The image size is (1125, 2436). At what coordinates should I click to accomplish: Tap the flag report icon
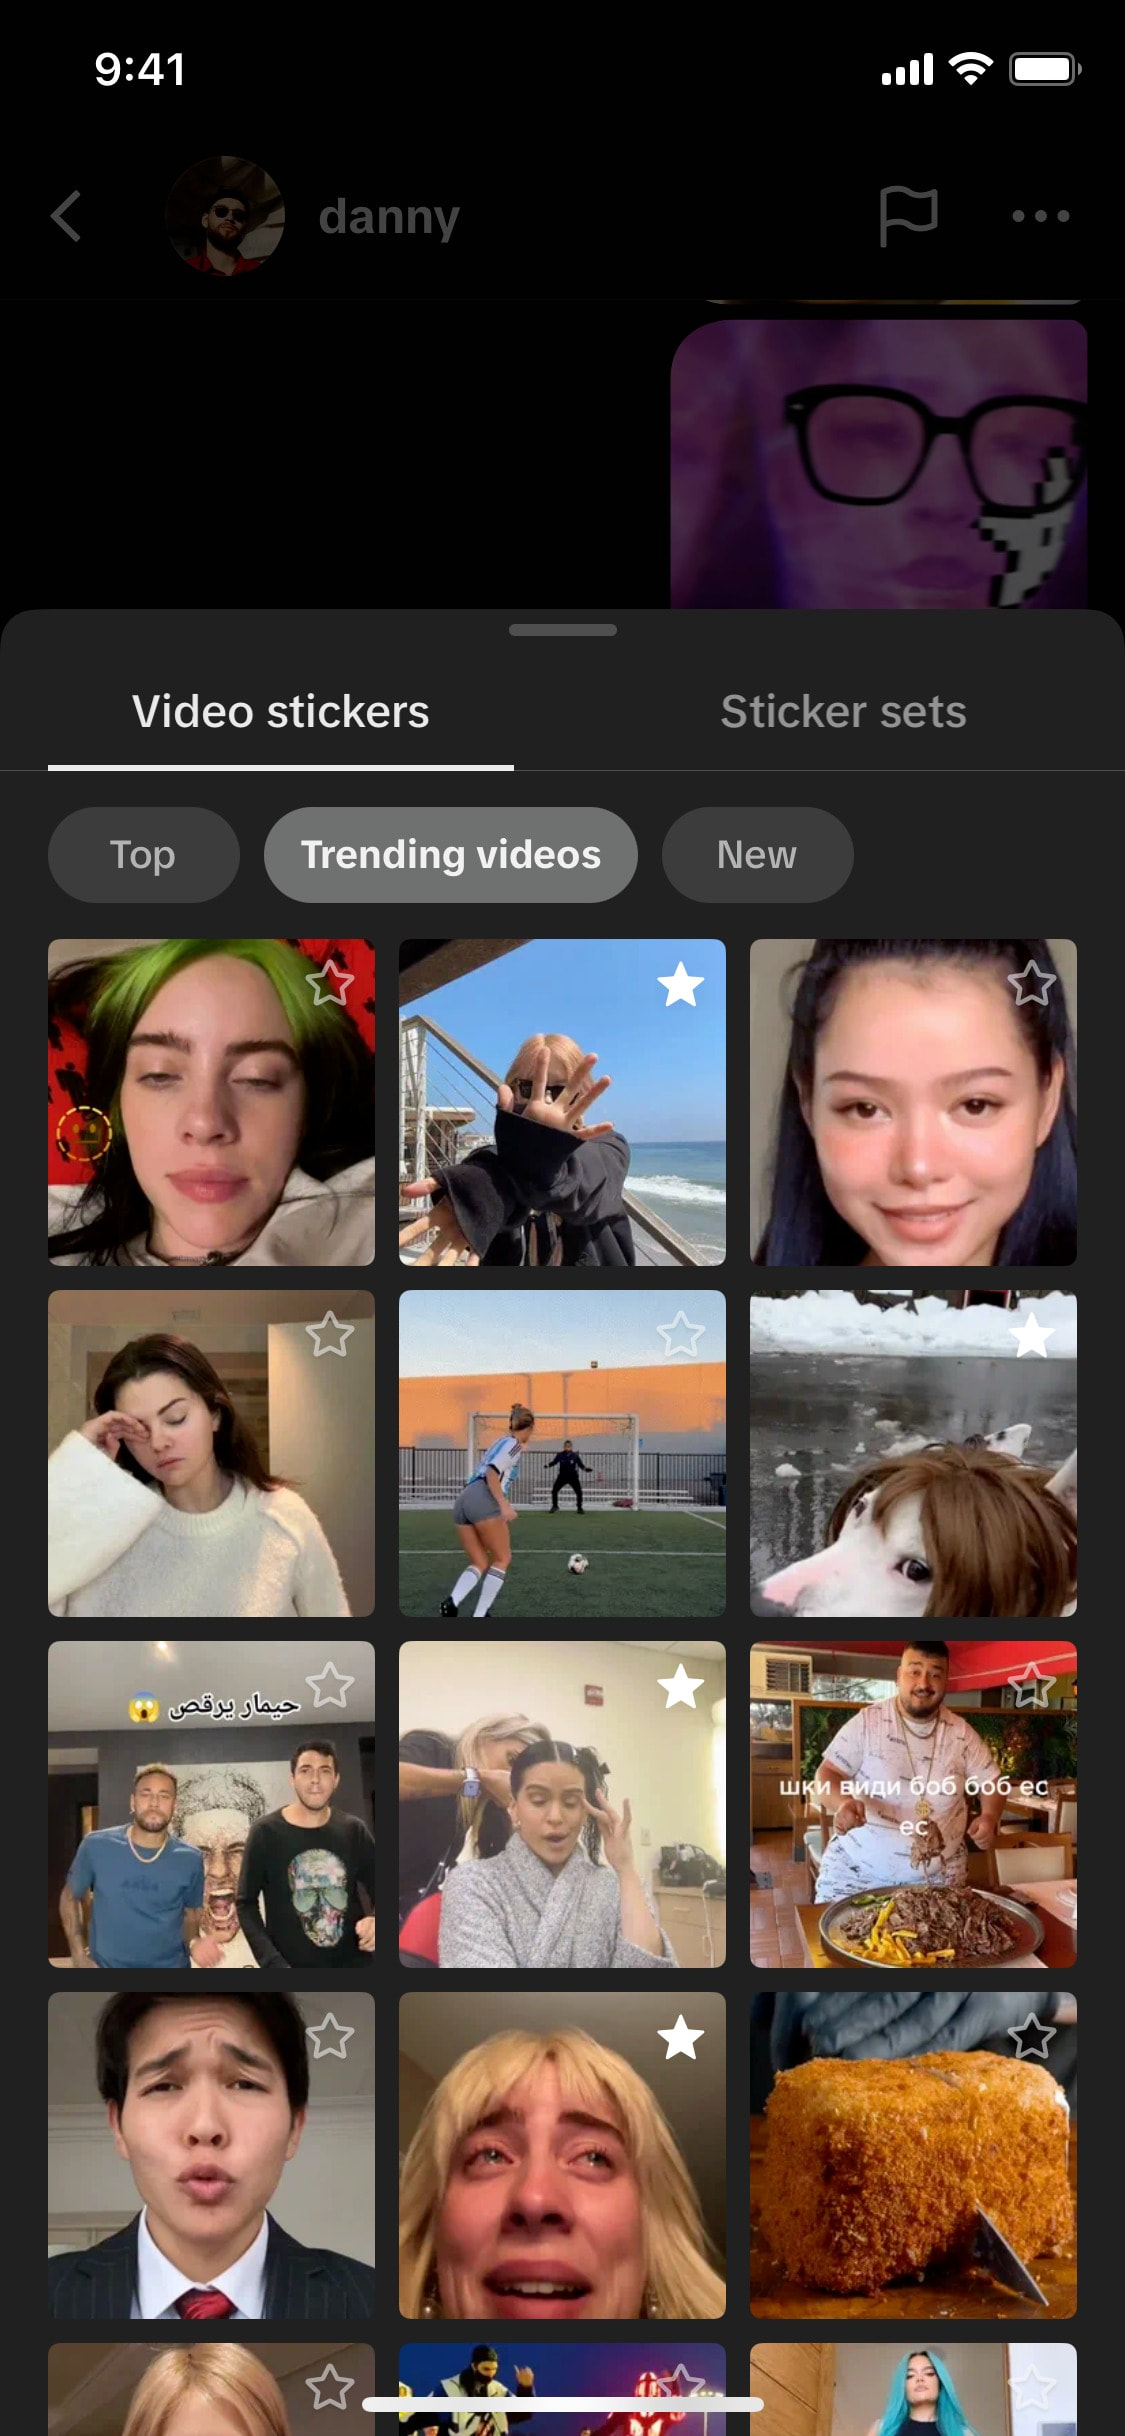(x=908, y=216)
